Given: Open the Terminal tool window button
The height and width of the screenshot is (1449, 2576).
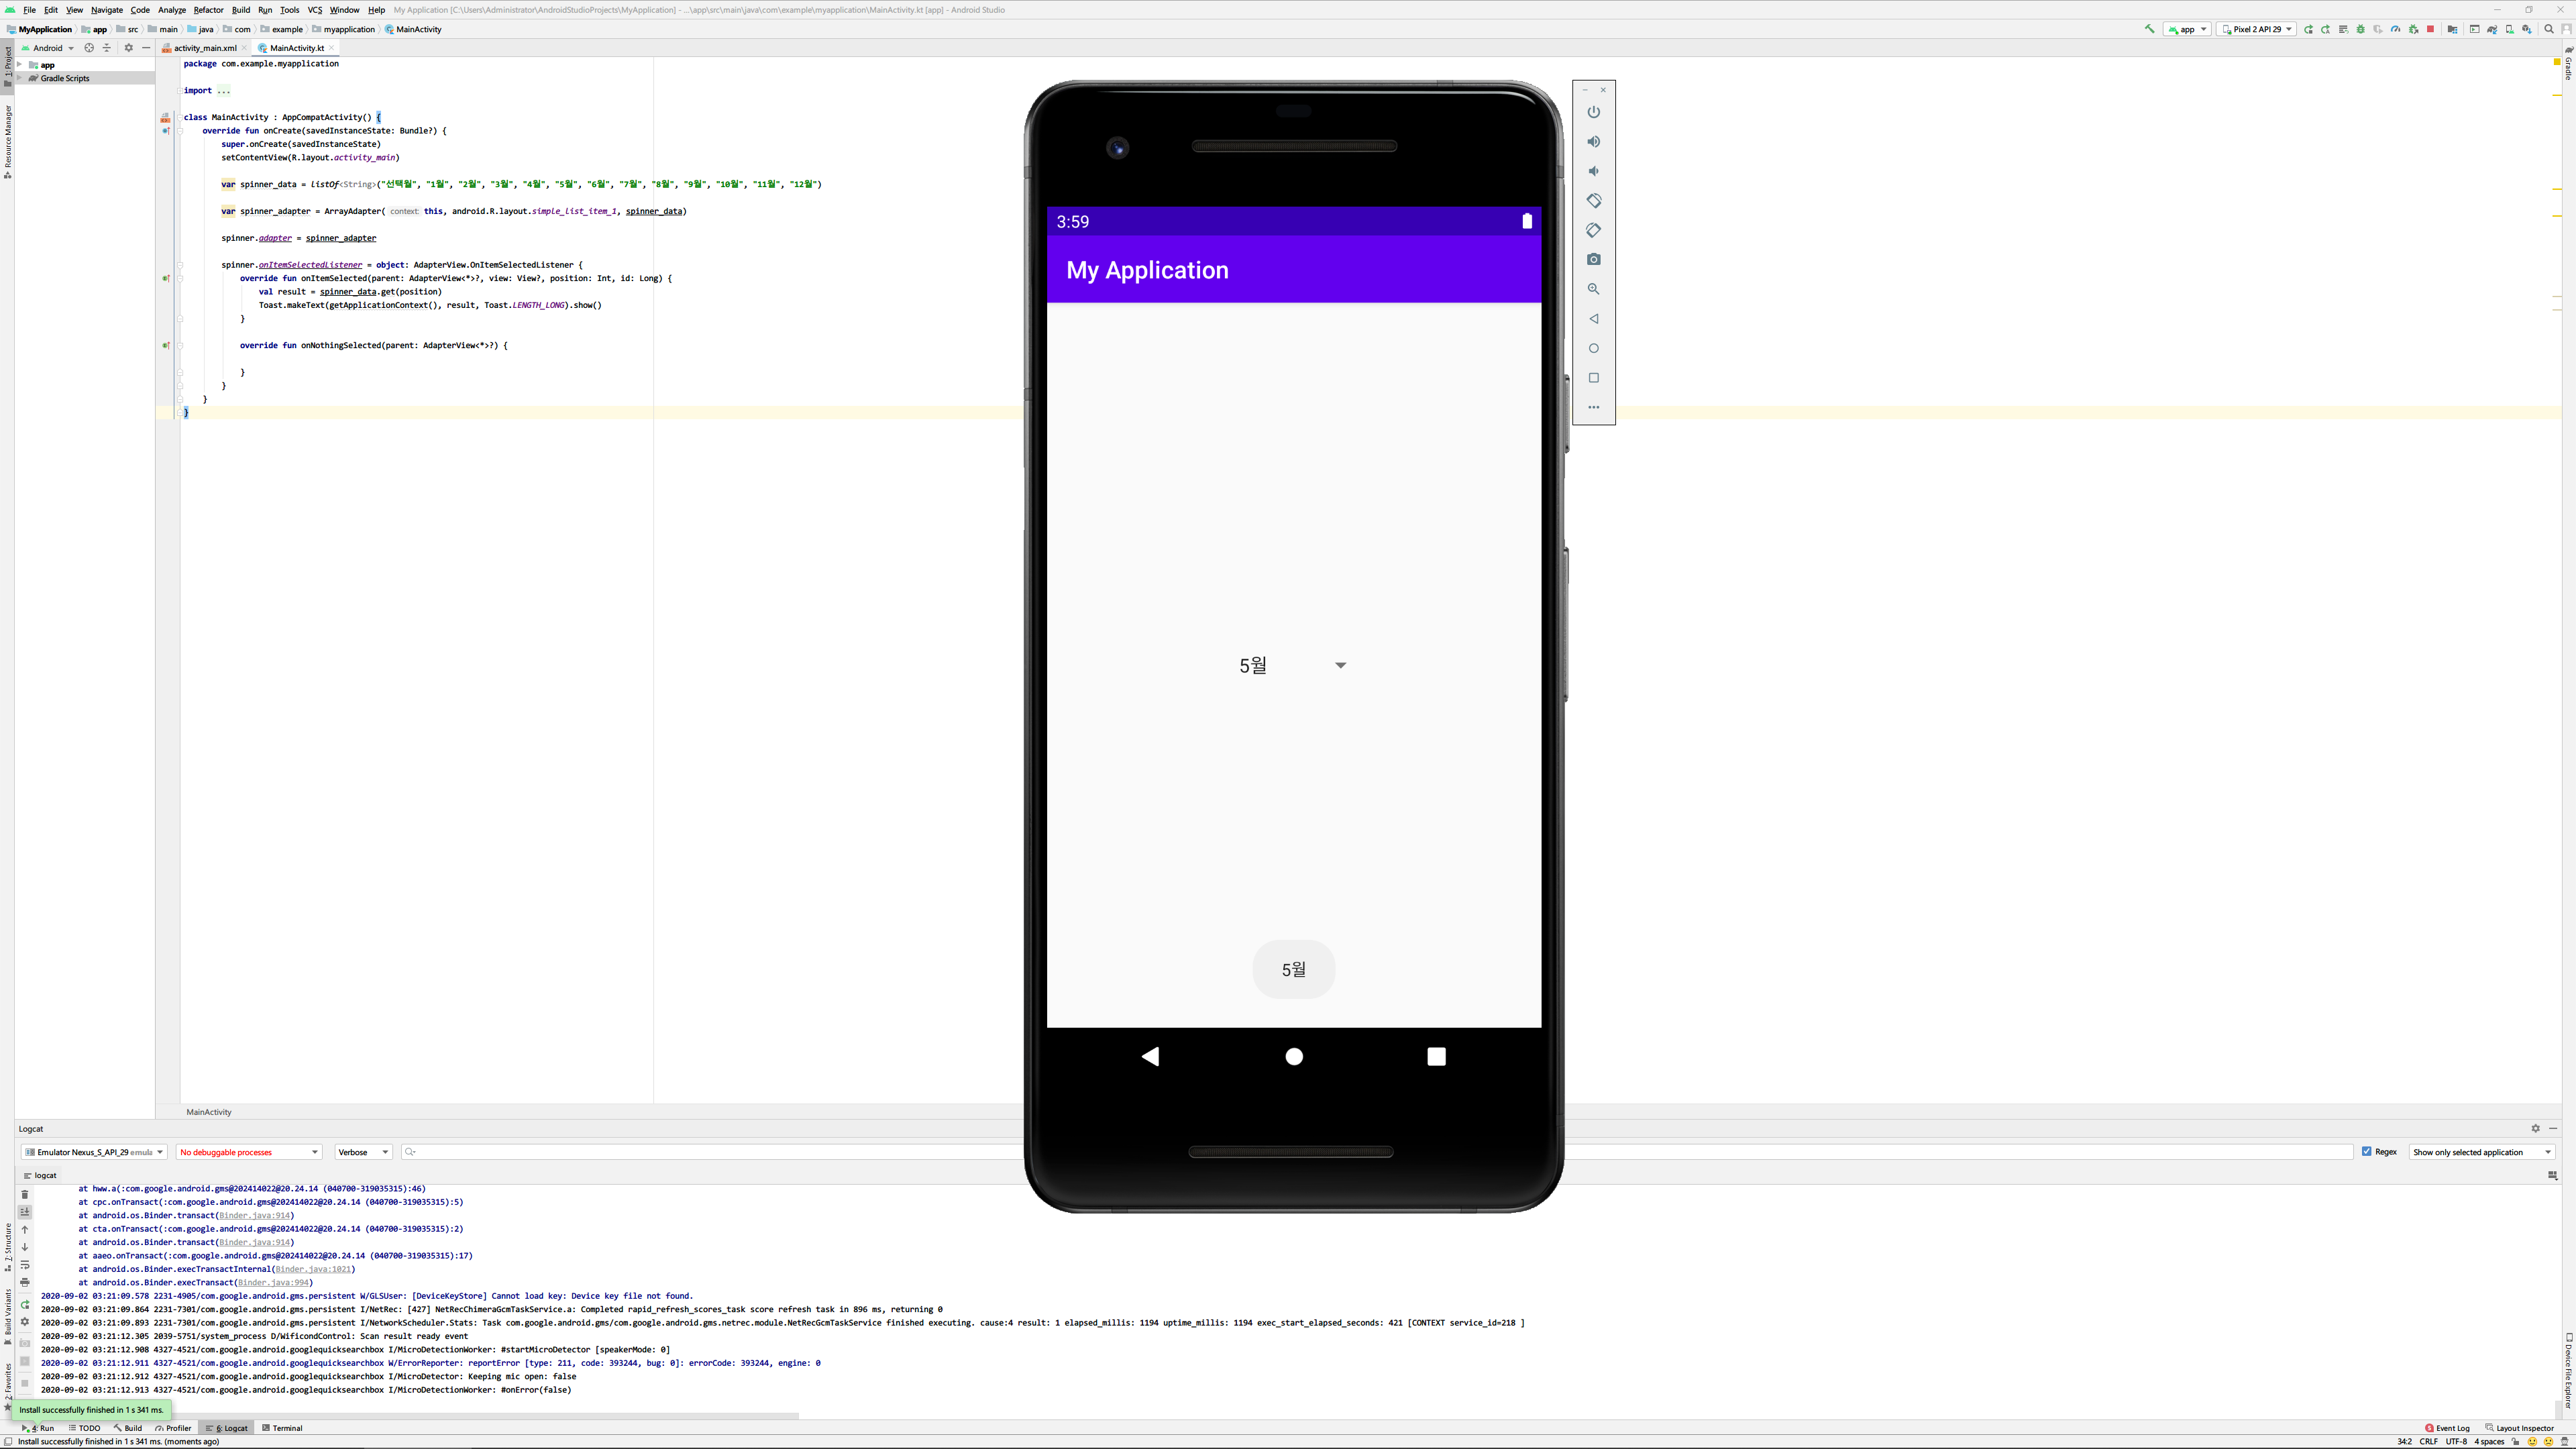Looking at the screenshot, I should click(x=282, y=1428).
